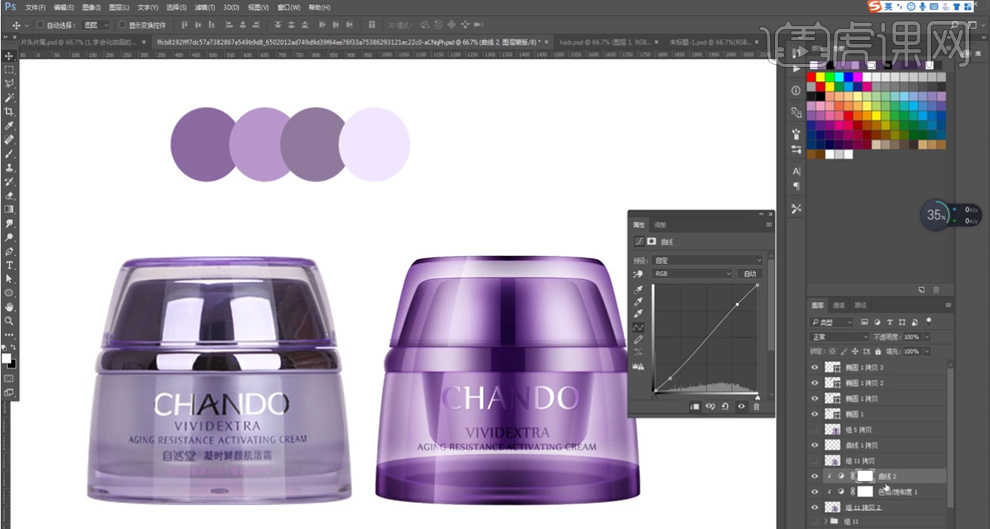
Task: Select the Gradient tool
Action: [x=9, y=210]
